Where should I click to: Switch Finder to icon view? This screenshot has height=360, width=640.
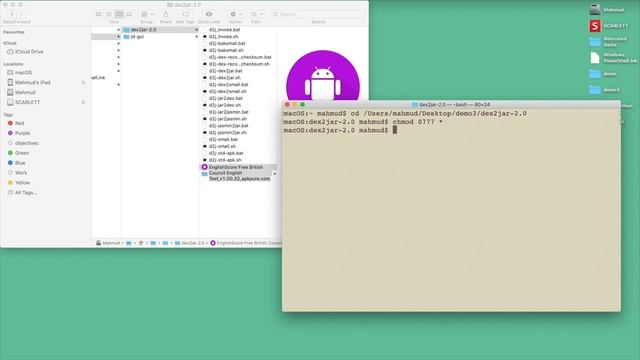[x=99, y=14]
